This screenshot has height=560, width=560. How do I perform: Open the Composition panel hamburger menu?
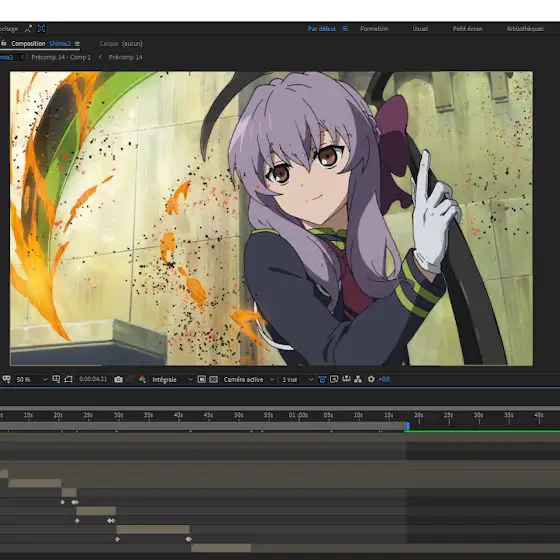(77, 44)
